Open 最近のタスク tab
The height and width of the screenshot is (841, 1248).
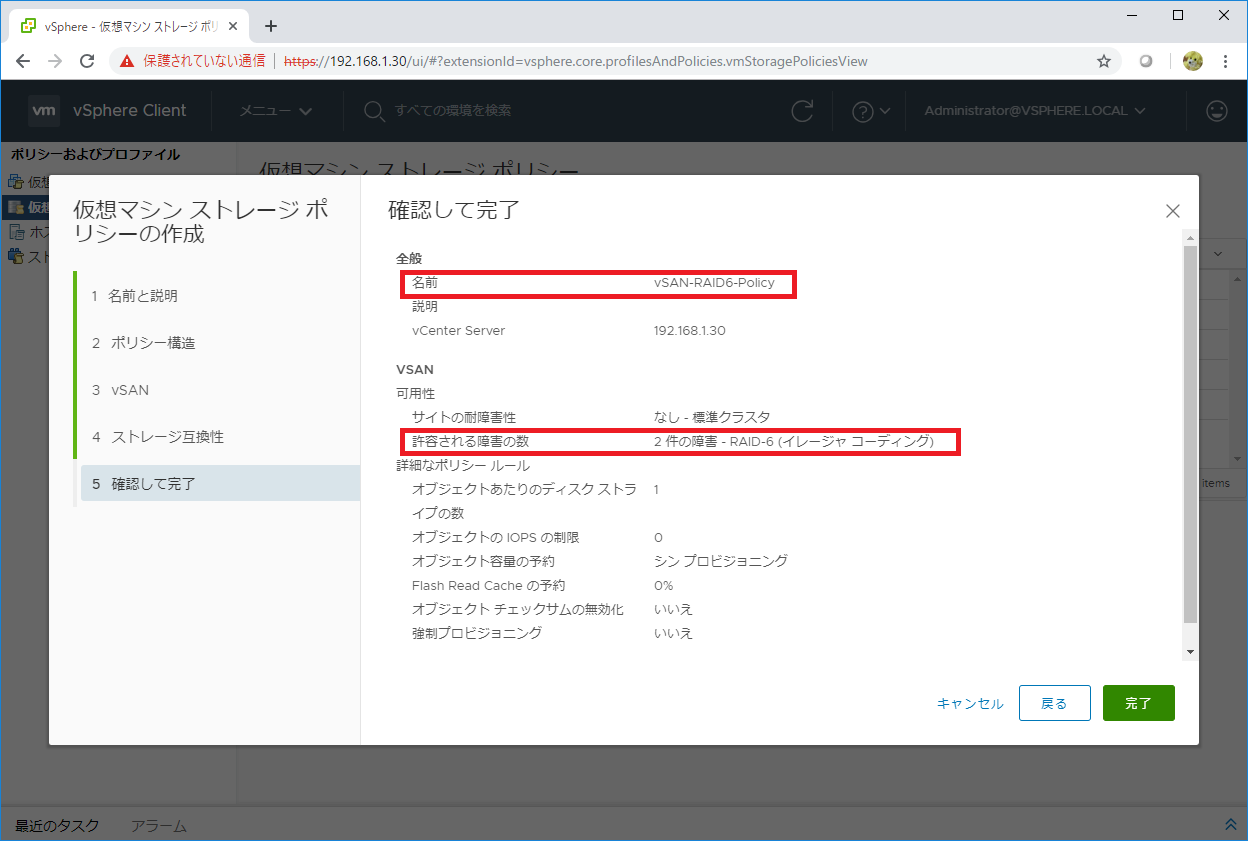55,826
